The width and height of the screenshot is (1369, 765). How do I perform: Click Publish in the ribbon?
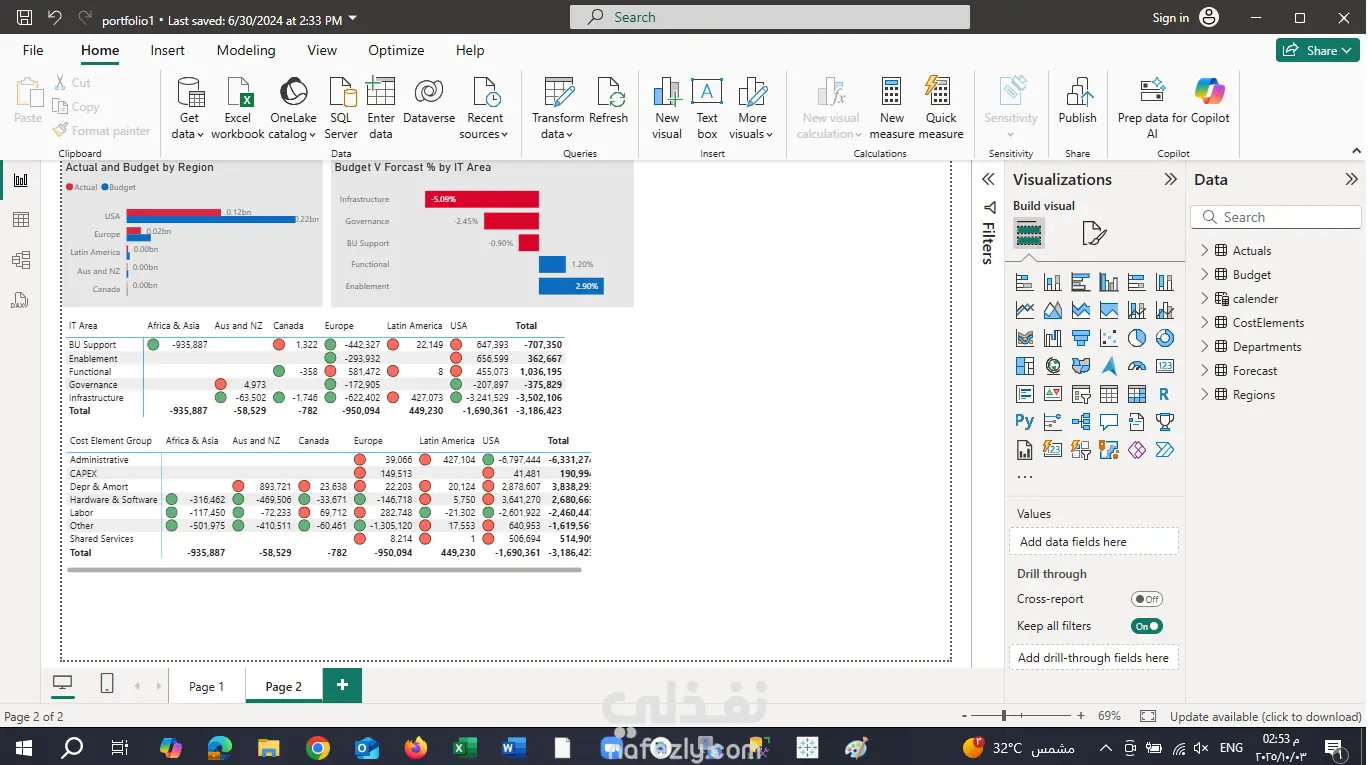(1078, 102)
